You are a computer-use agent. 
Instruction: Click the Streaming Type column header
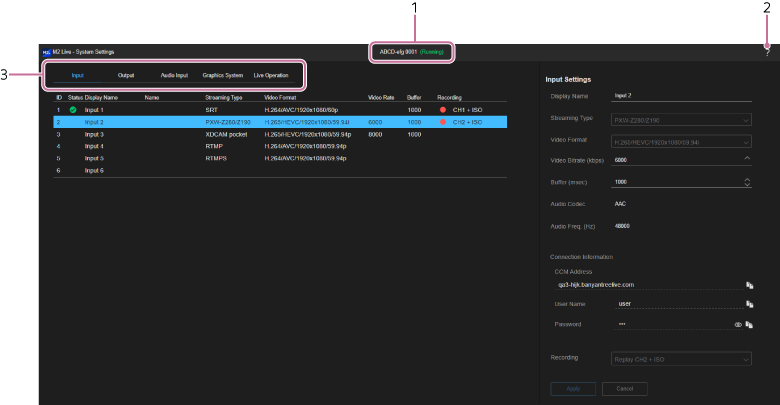224,98
